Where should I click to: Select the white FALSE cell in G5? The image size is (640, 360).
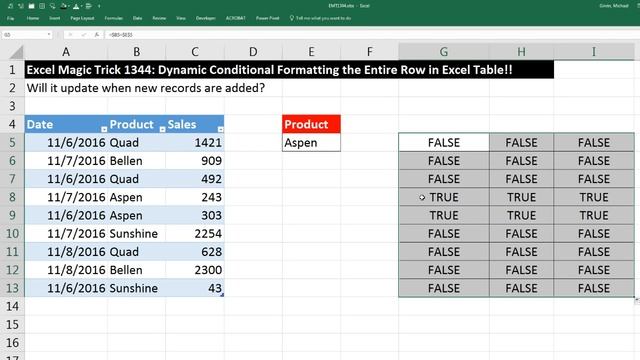444,142
